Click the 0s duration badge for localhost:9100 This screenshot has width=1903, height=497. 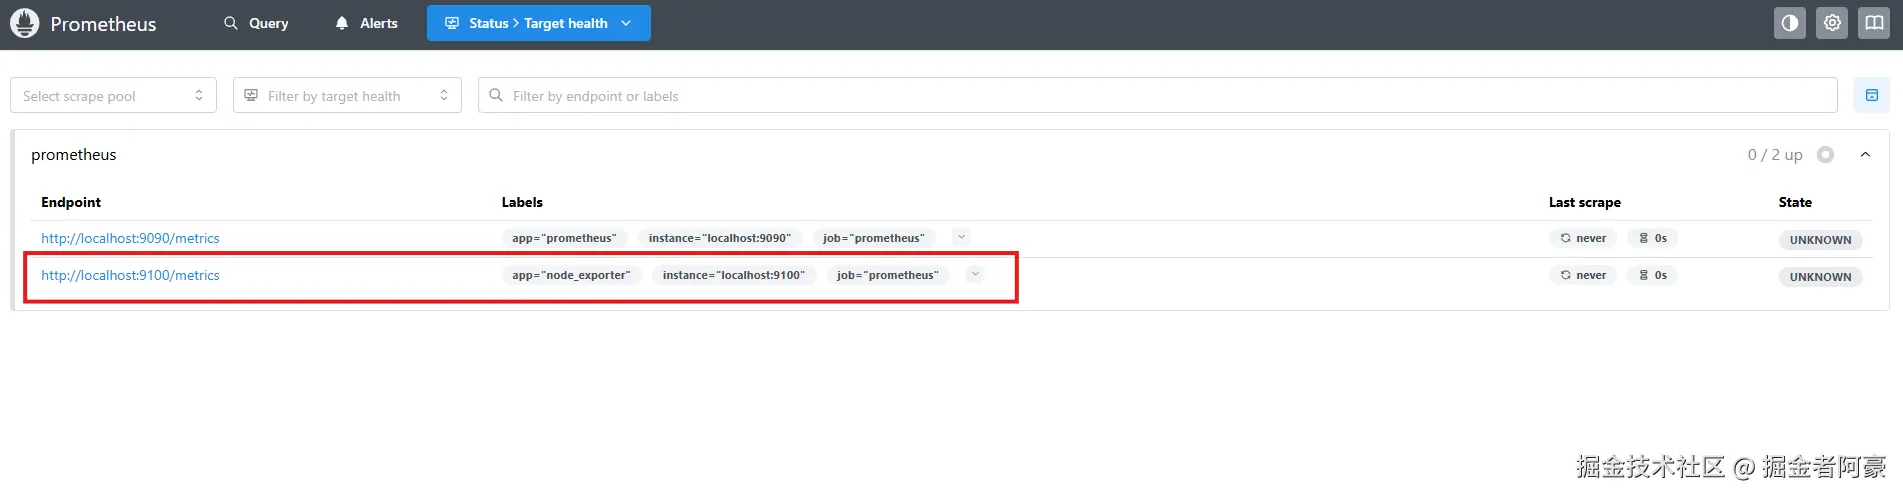point(1653,275)
